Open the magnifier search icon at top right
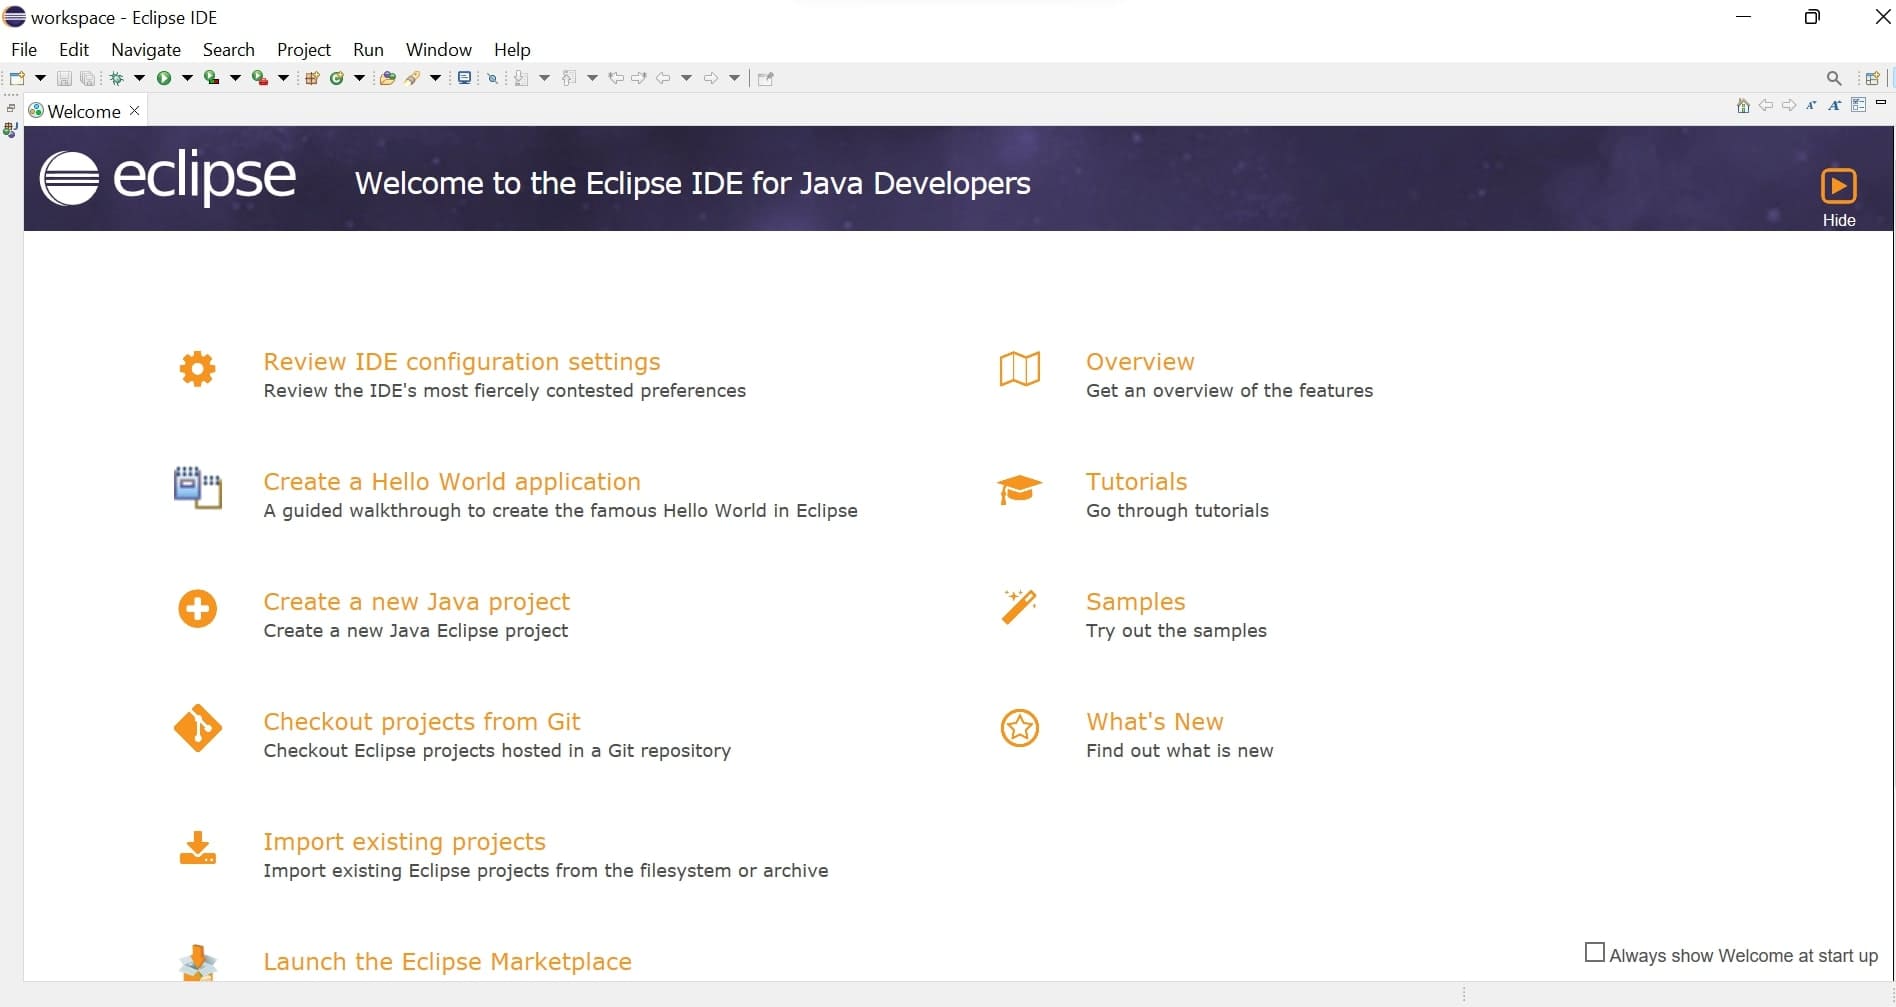This screenshot has height=1007, width=1896. [x=1836, y=77]
